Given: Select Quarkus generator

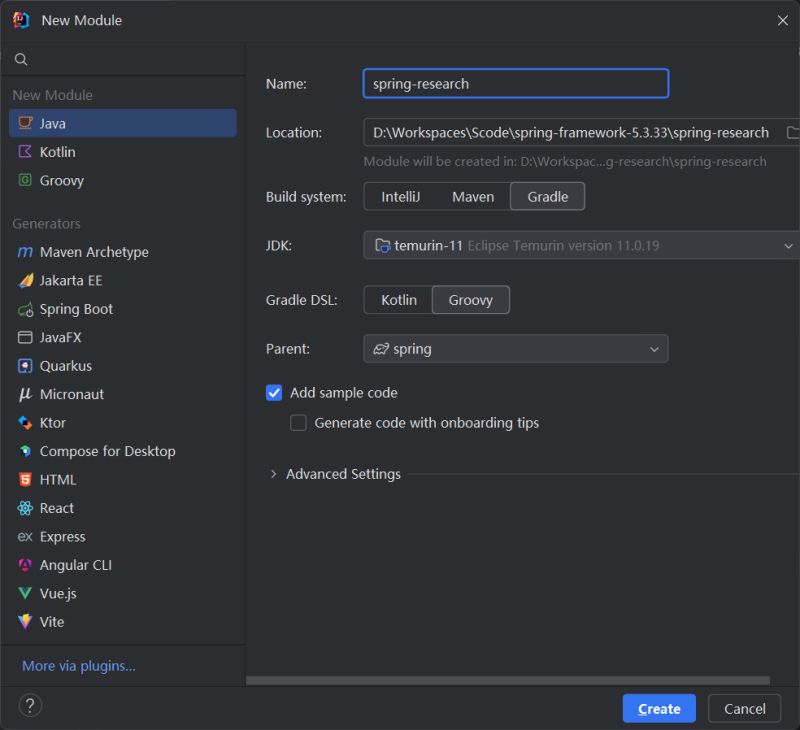Looking at the screenshot, I should 123,366.
